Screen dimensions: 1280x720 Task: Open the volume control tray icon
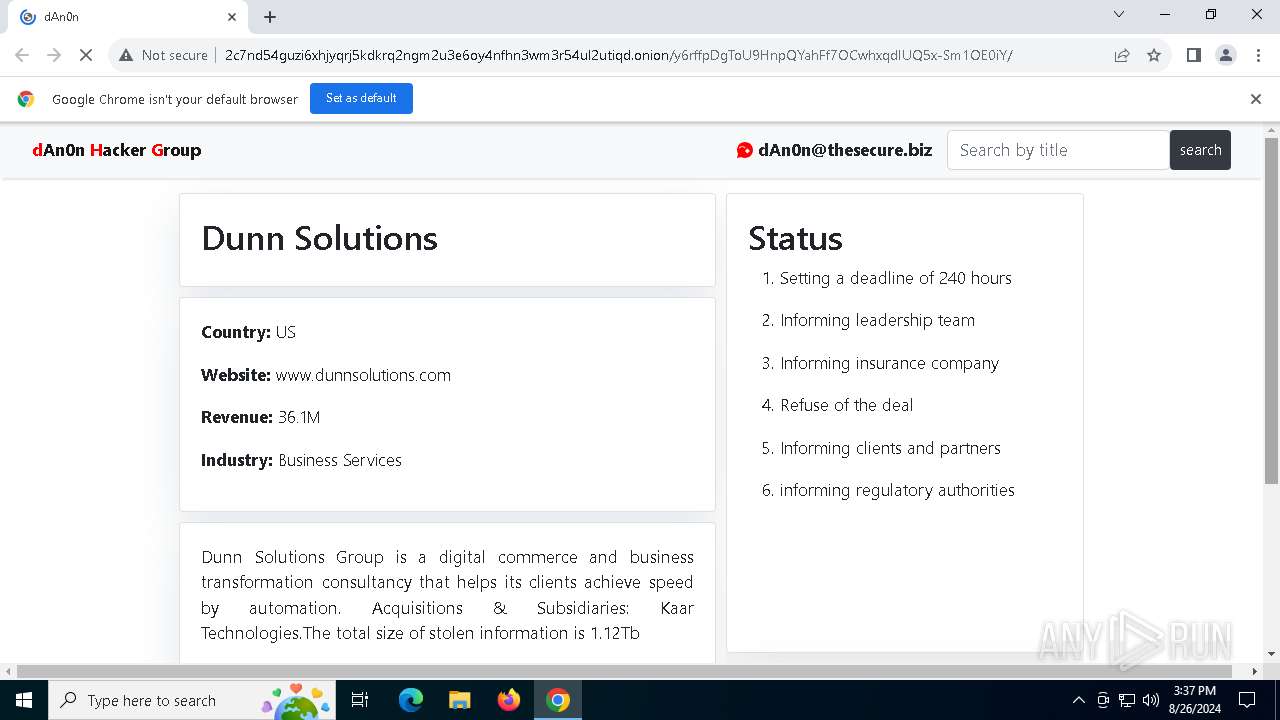[x=1151, y=700]
